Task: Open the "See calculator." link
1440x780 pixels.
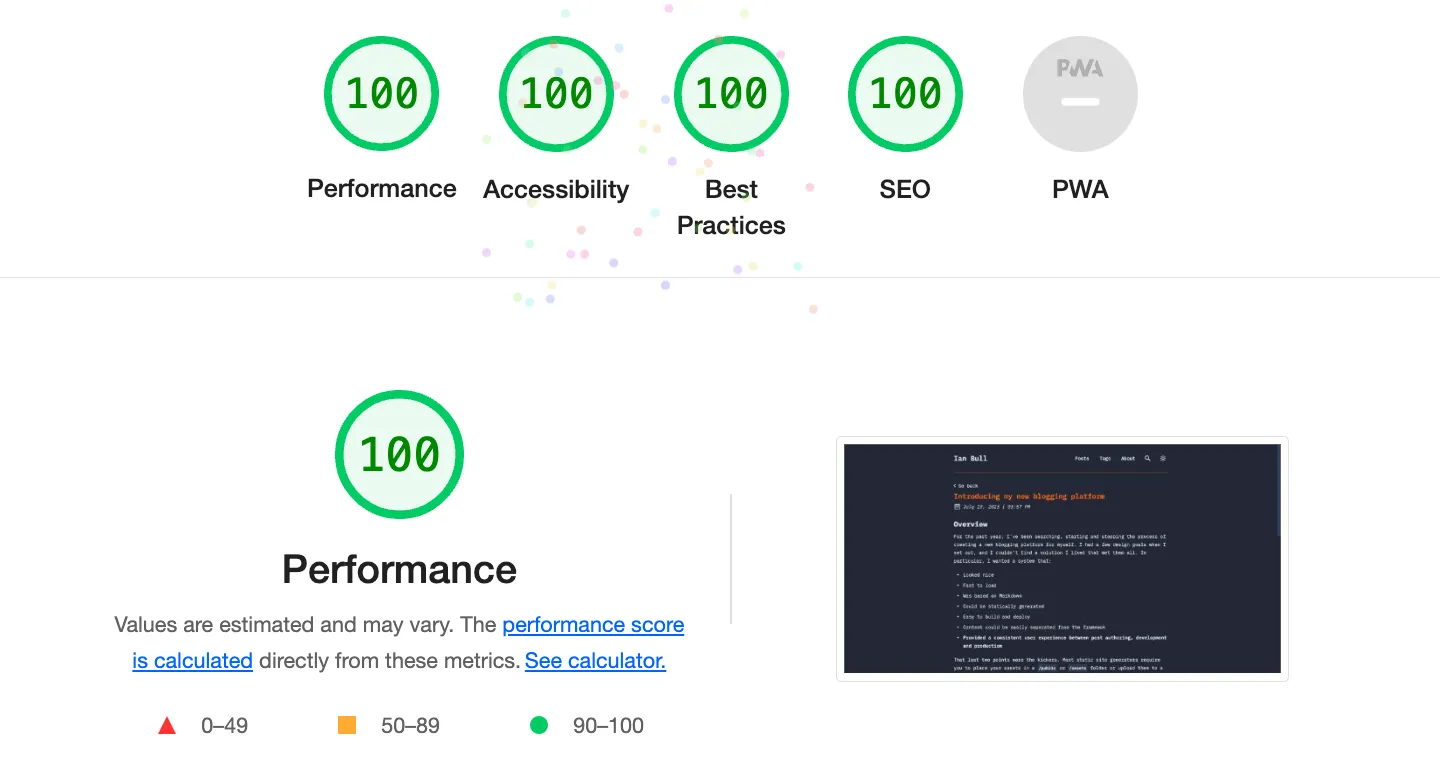Action: tap(595, 661)
